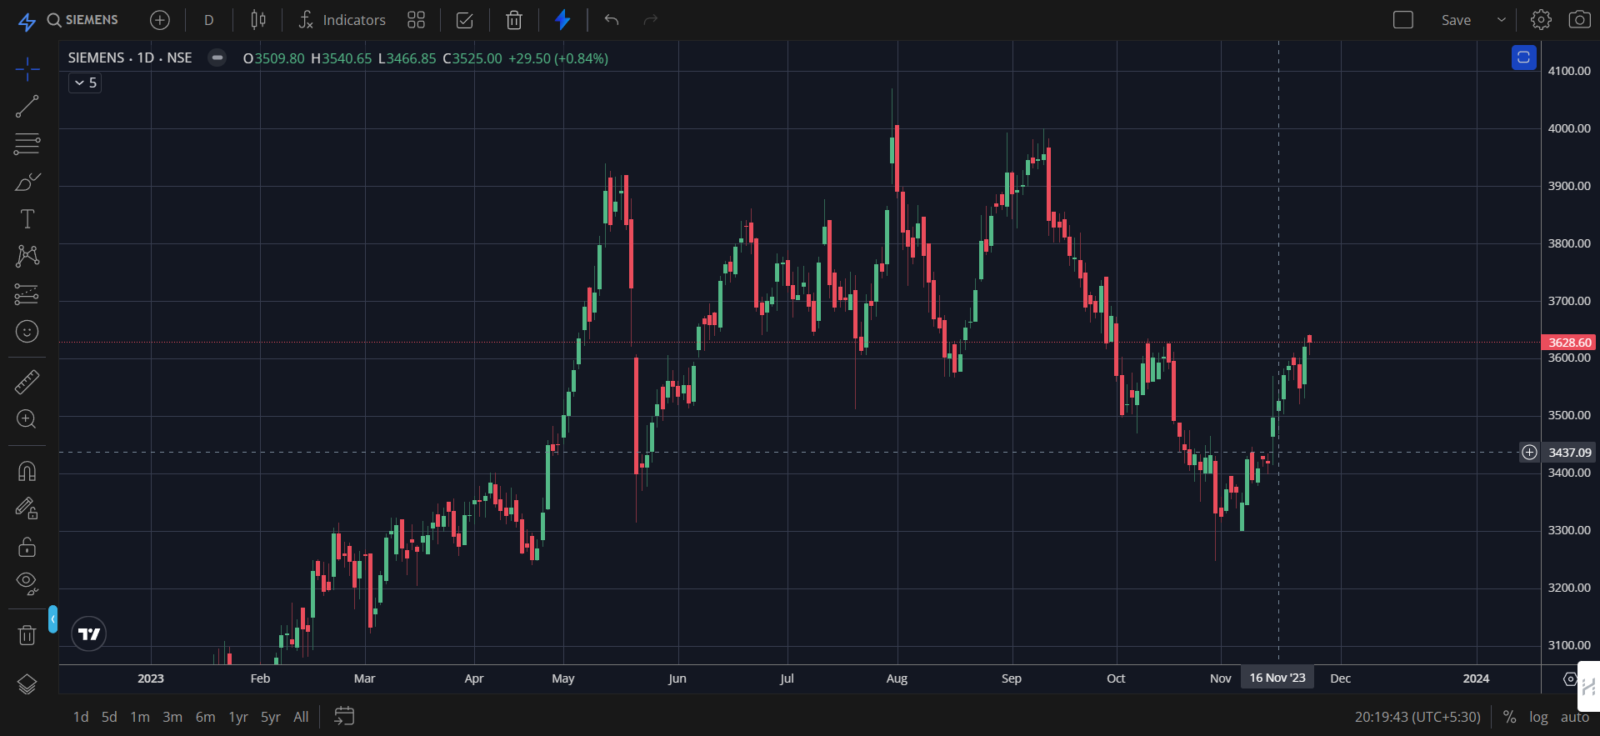
Task: Click the +29.50 (+0.84%) change value
Action: tap(558, 58)
